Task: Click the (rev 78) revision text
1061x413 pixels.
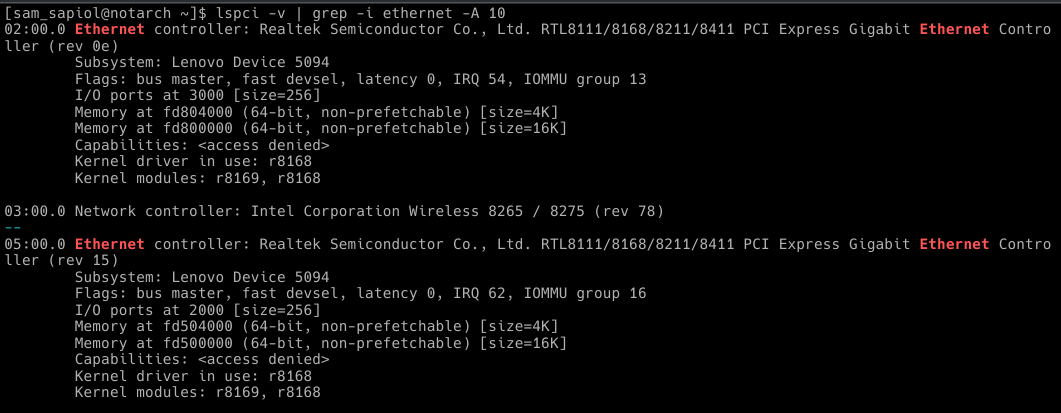Action: 629,211
